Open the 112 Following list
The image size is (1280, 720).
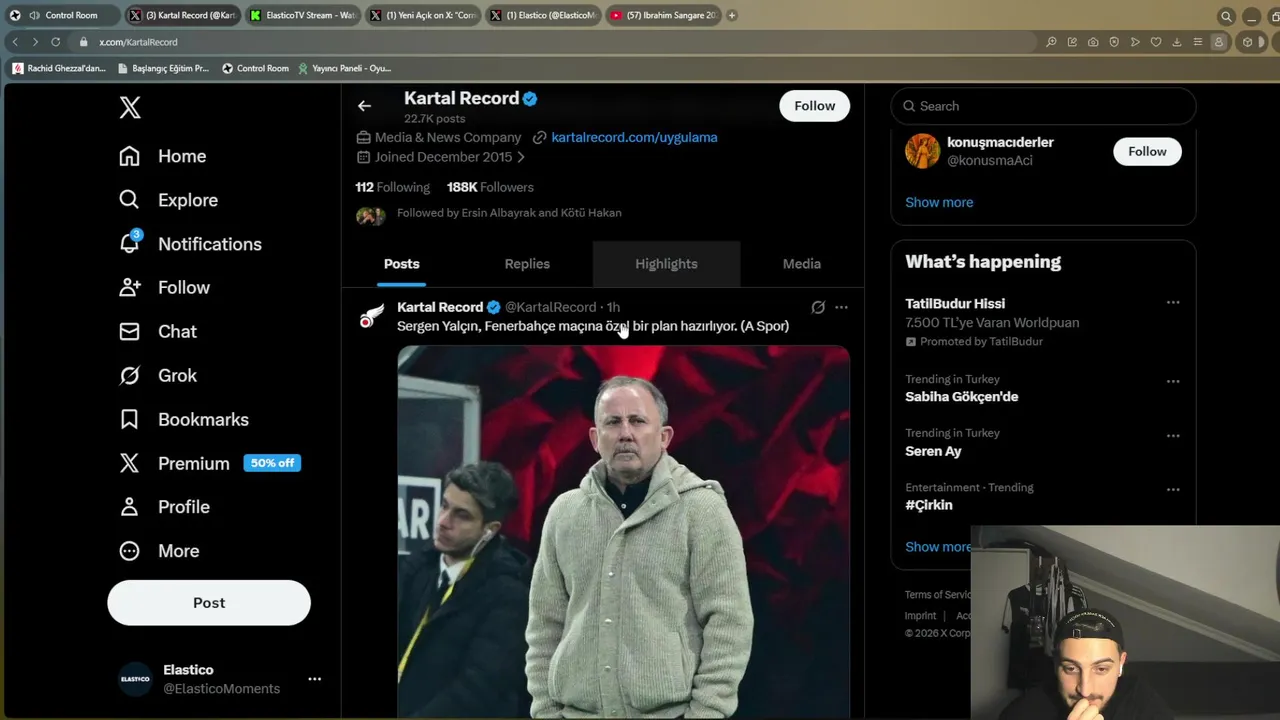point(392,187)
